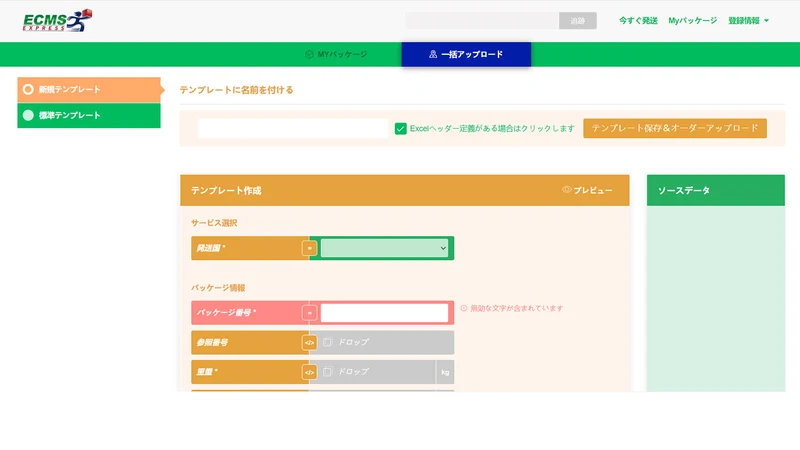Click the サービス選択 section label
The width and height of the screenshot is (800, 450).
tap(214, 223)
